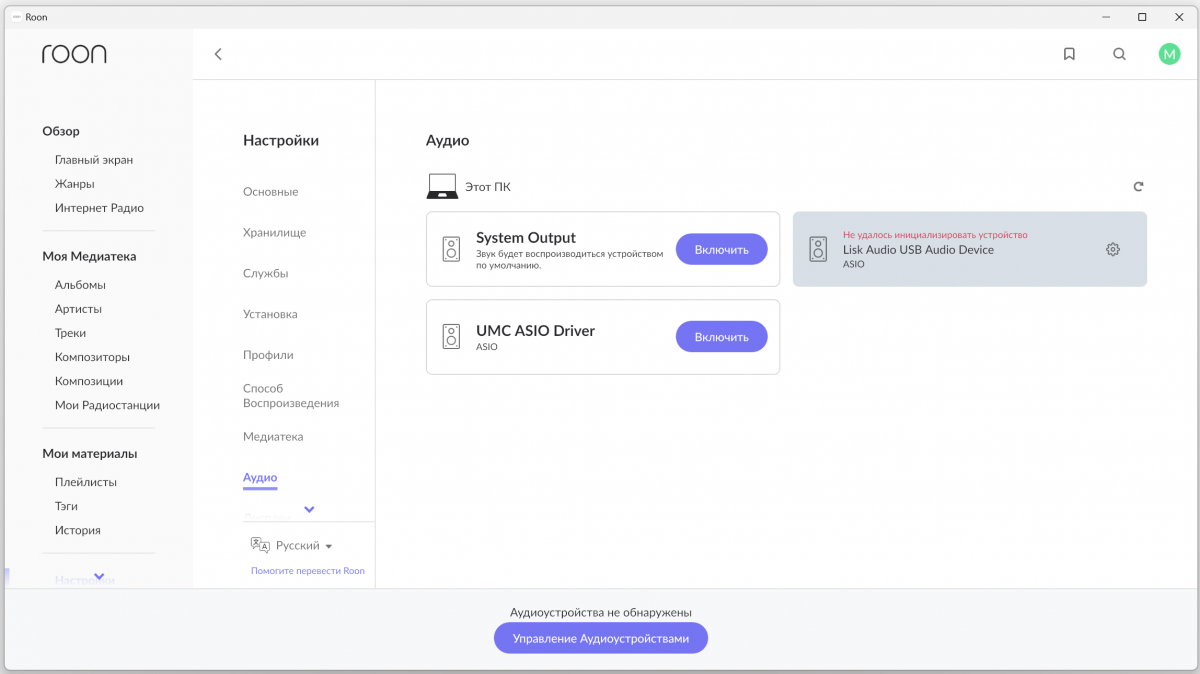This screenshot has width=1200, height=674.
Task: Enable the System Output device
Action: [x=722, y=249]
